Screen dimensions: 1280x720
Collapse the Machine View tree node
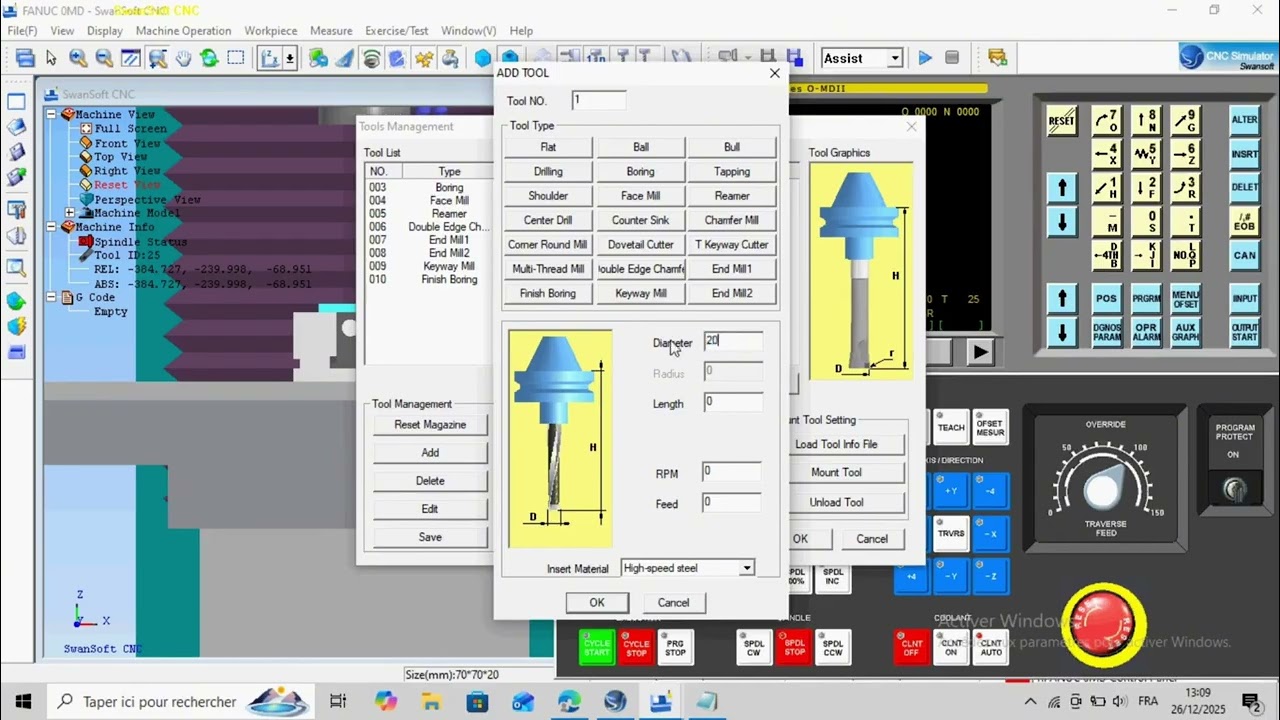pos(51,115)
